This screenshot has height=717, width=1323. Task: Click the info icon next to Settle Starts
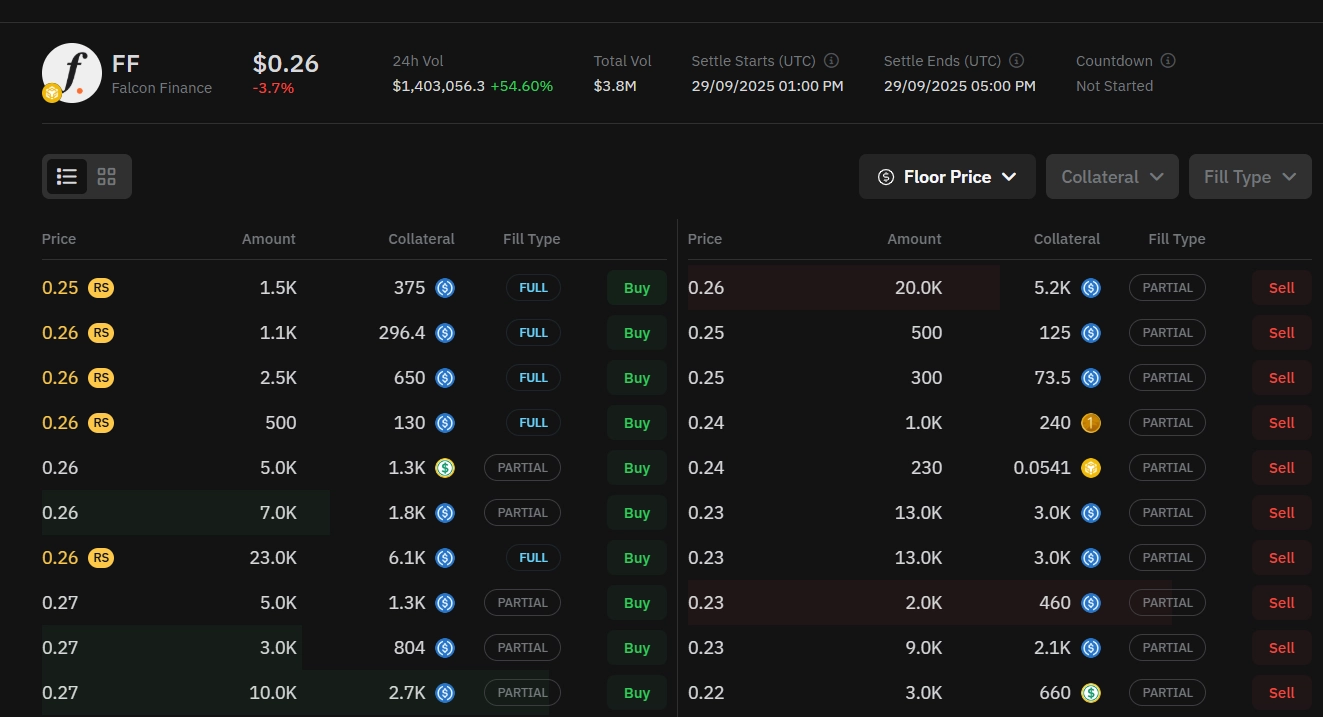pyautogui.click(x=831, y=60)
